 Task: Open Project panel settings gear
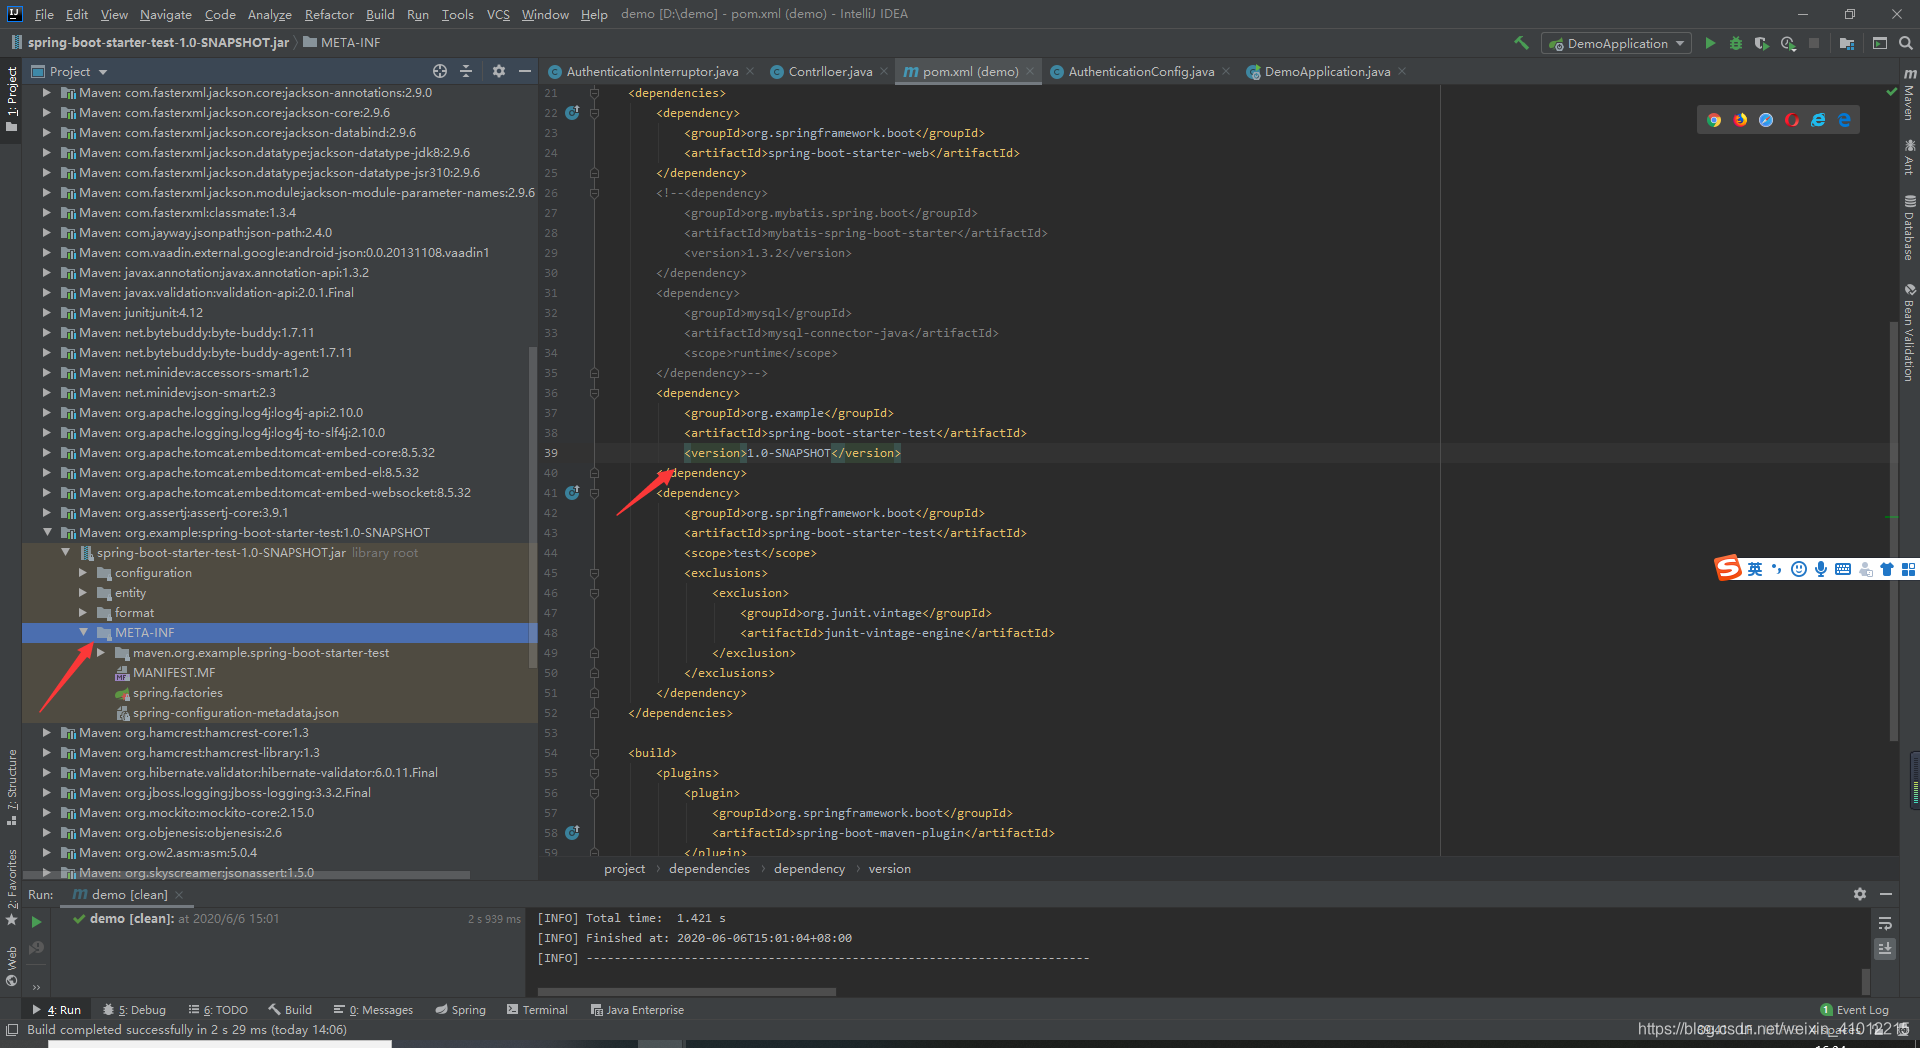click(499, 71)
